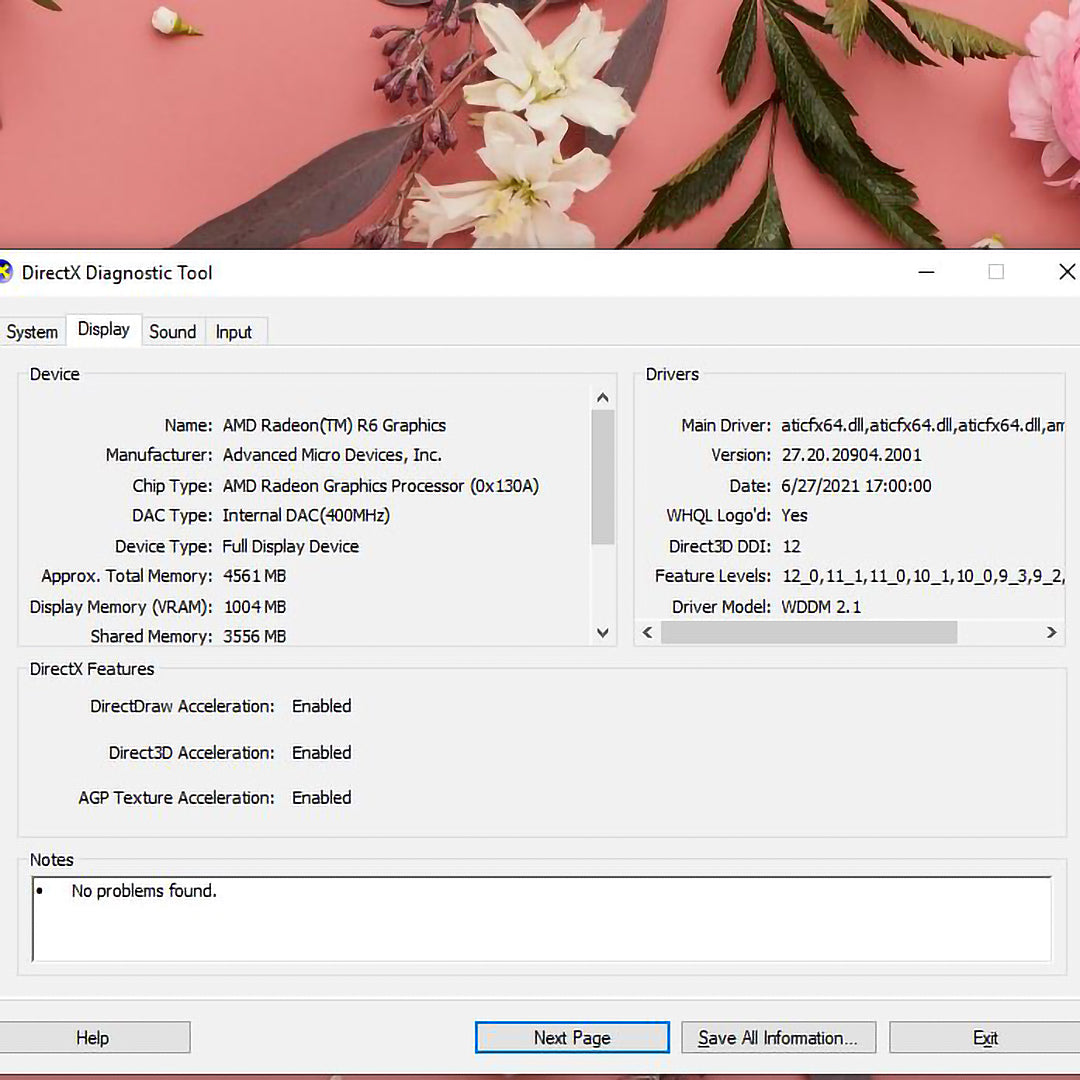Screen dimensions: 1080x1080
Task: Go to the Input tab
Action: tap(234, 332)
